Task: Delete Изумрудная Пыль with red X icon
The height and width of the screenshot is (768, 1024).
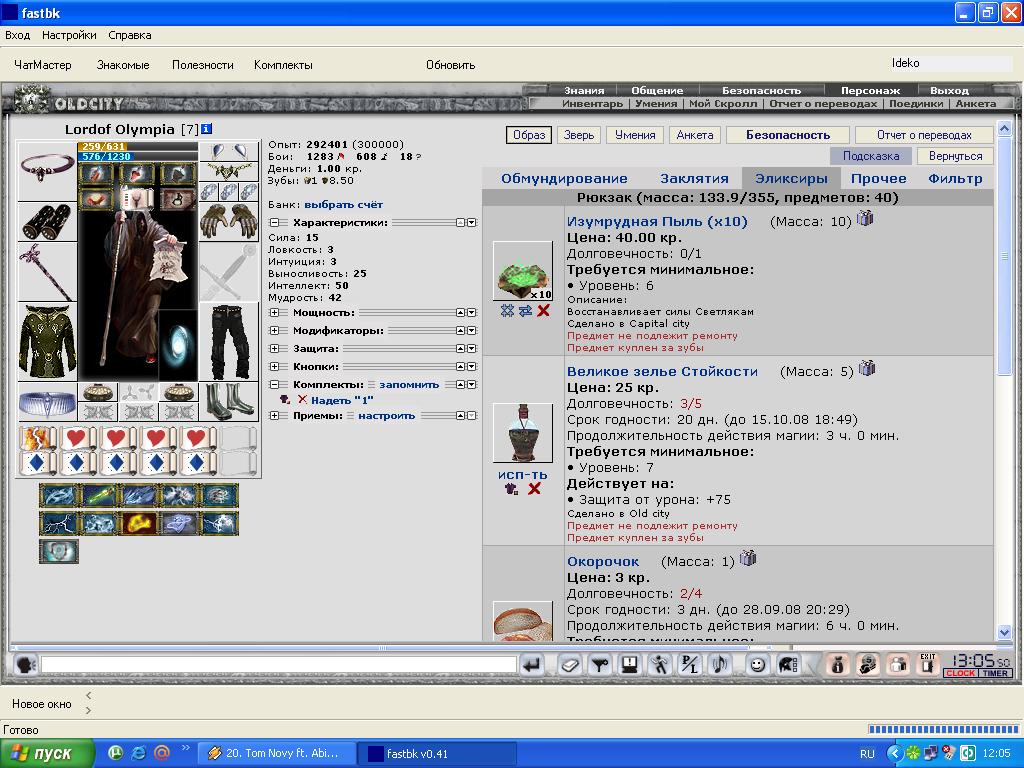Action: pyautogui.click(x=543, y=311)
